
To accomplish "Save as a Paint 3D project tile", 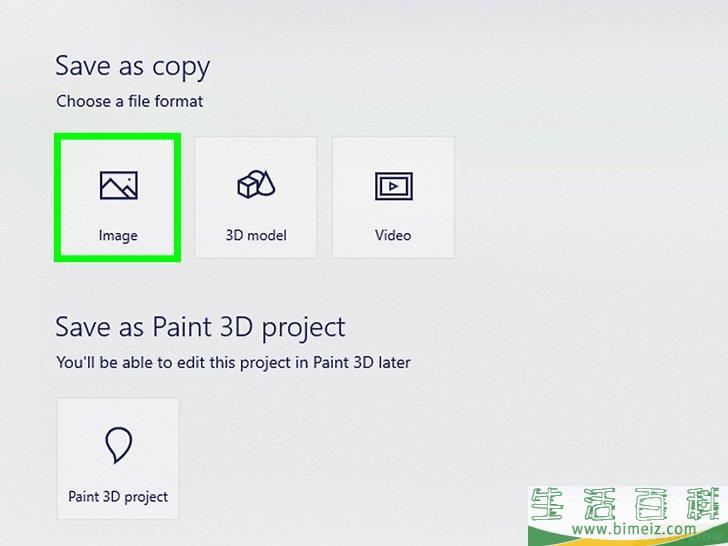I will click(x=118, y=459).
